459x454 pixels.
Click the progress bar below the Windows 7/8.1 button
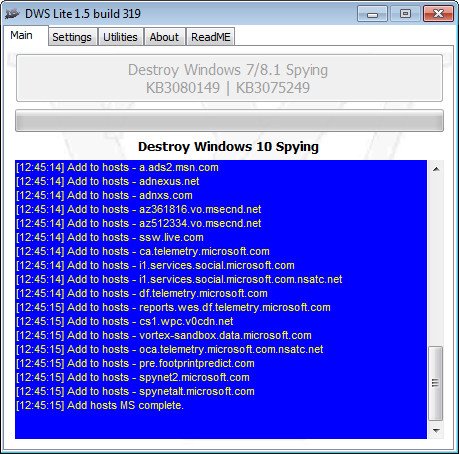point(229,120)
